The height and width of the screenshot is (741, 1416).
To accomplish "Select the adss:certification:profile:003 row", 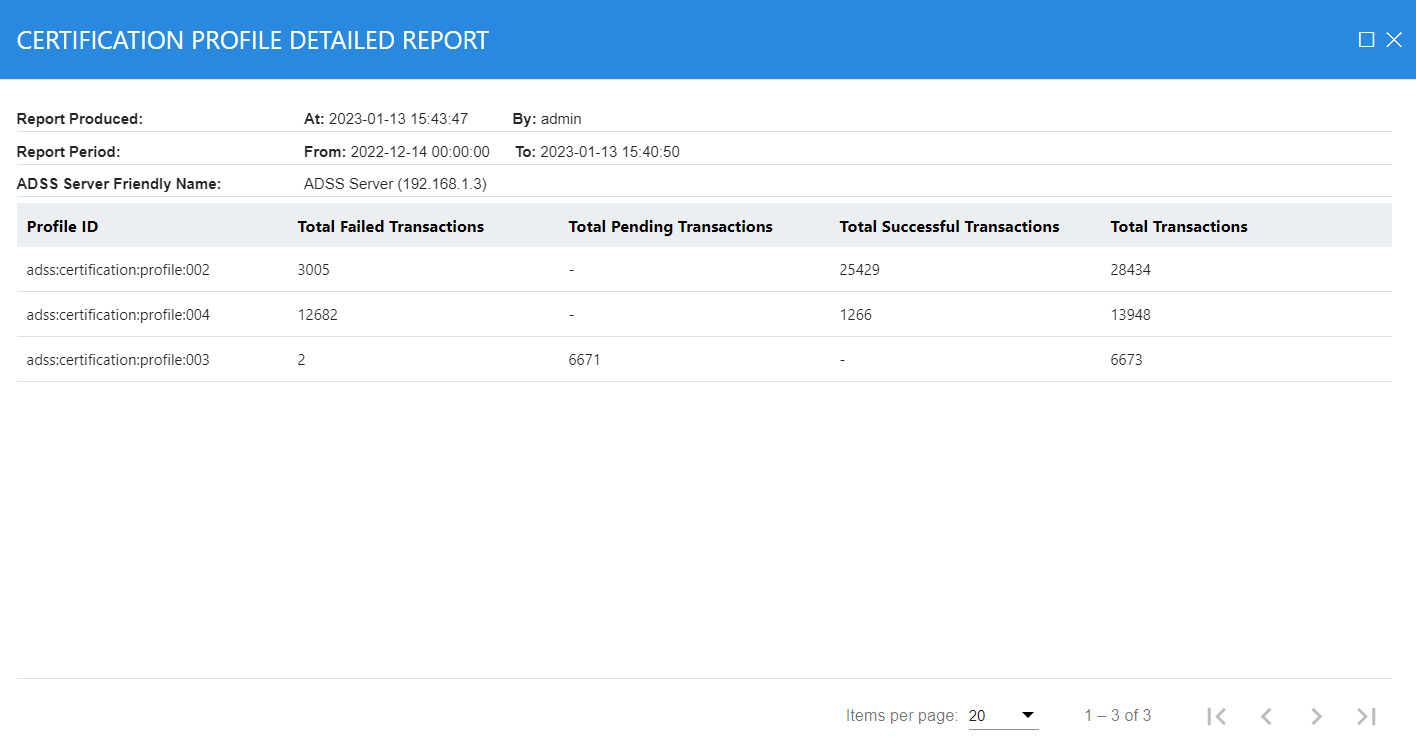I will pos(118,360).
